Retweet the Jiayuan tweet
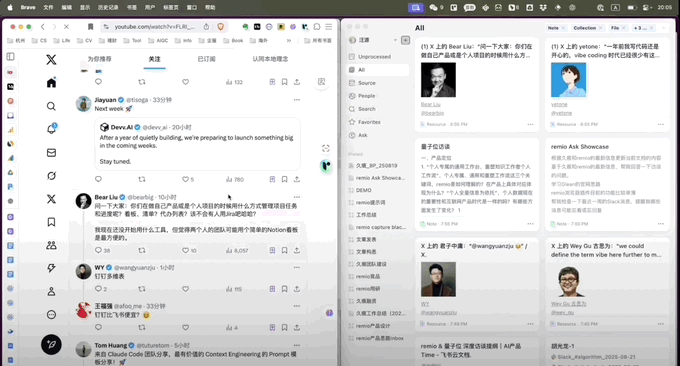This screenshot has height=366, width=680. click(x=142, y=179)
